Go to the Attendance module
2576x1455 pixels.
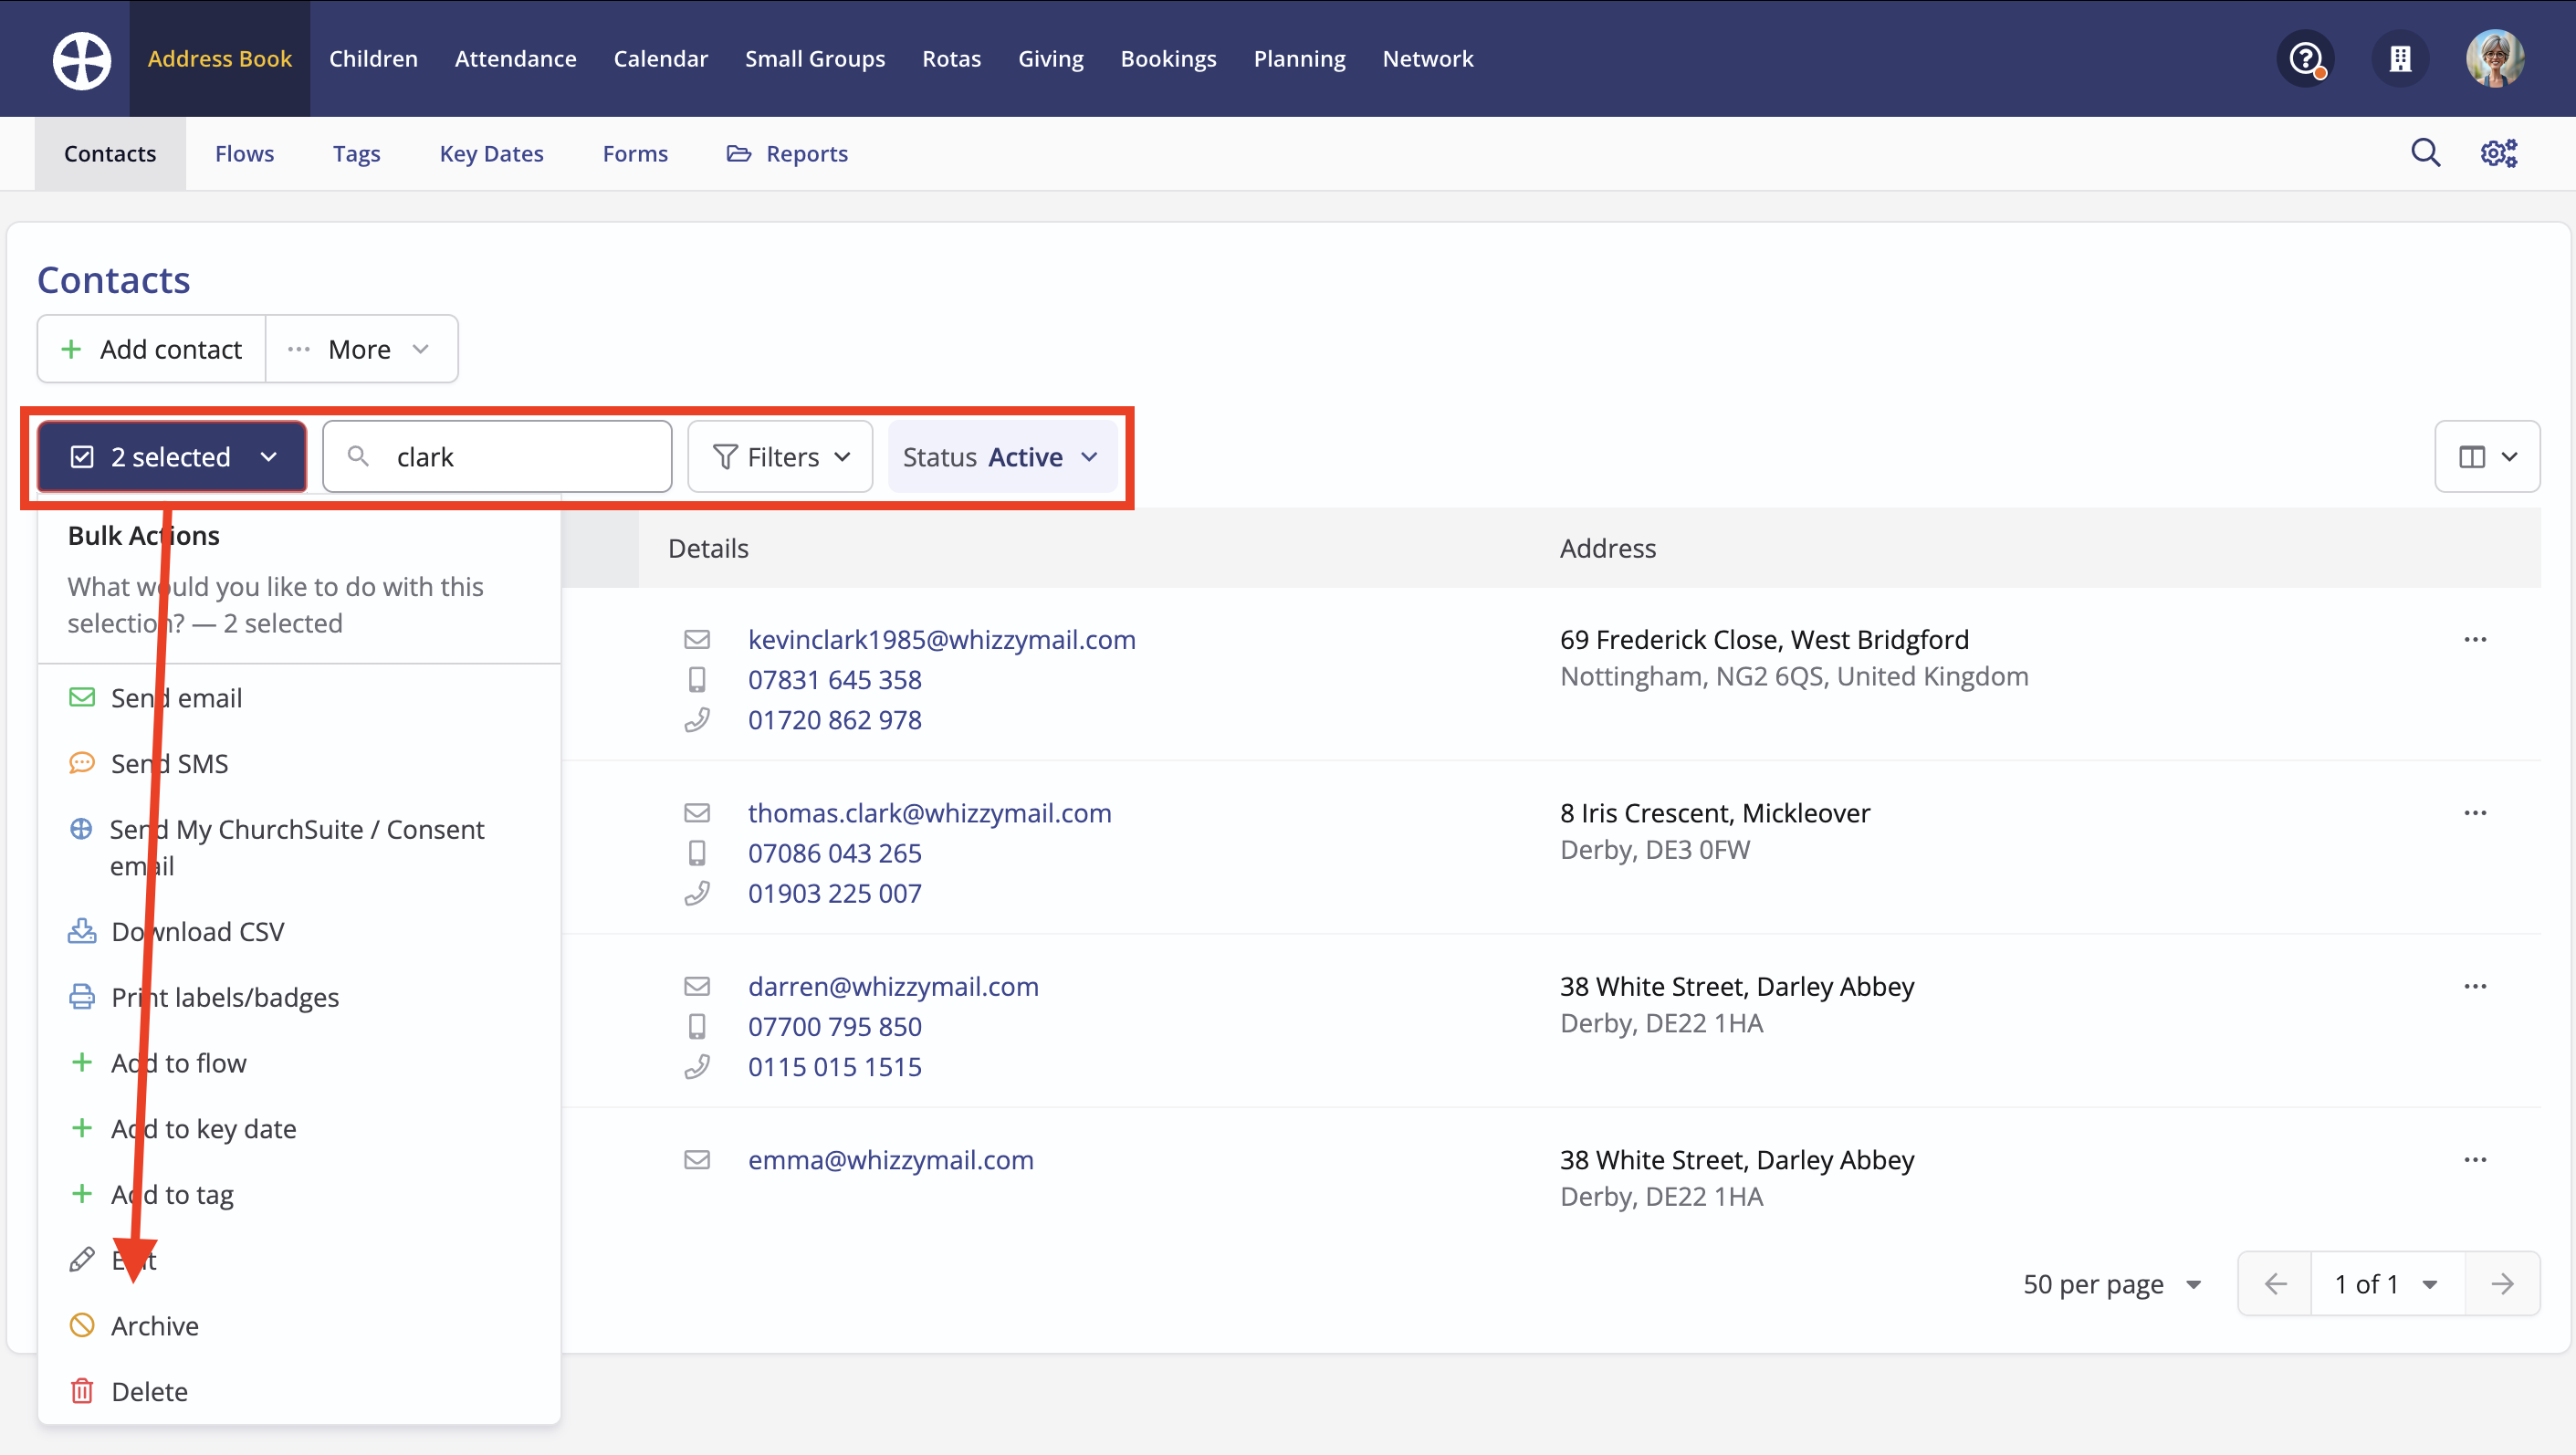[x=515, y=59]
